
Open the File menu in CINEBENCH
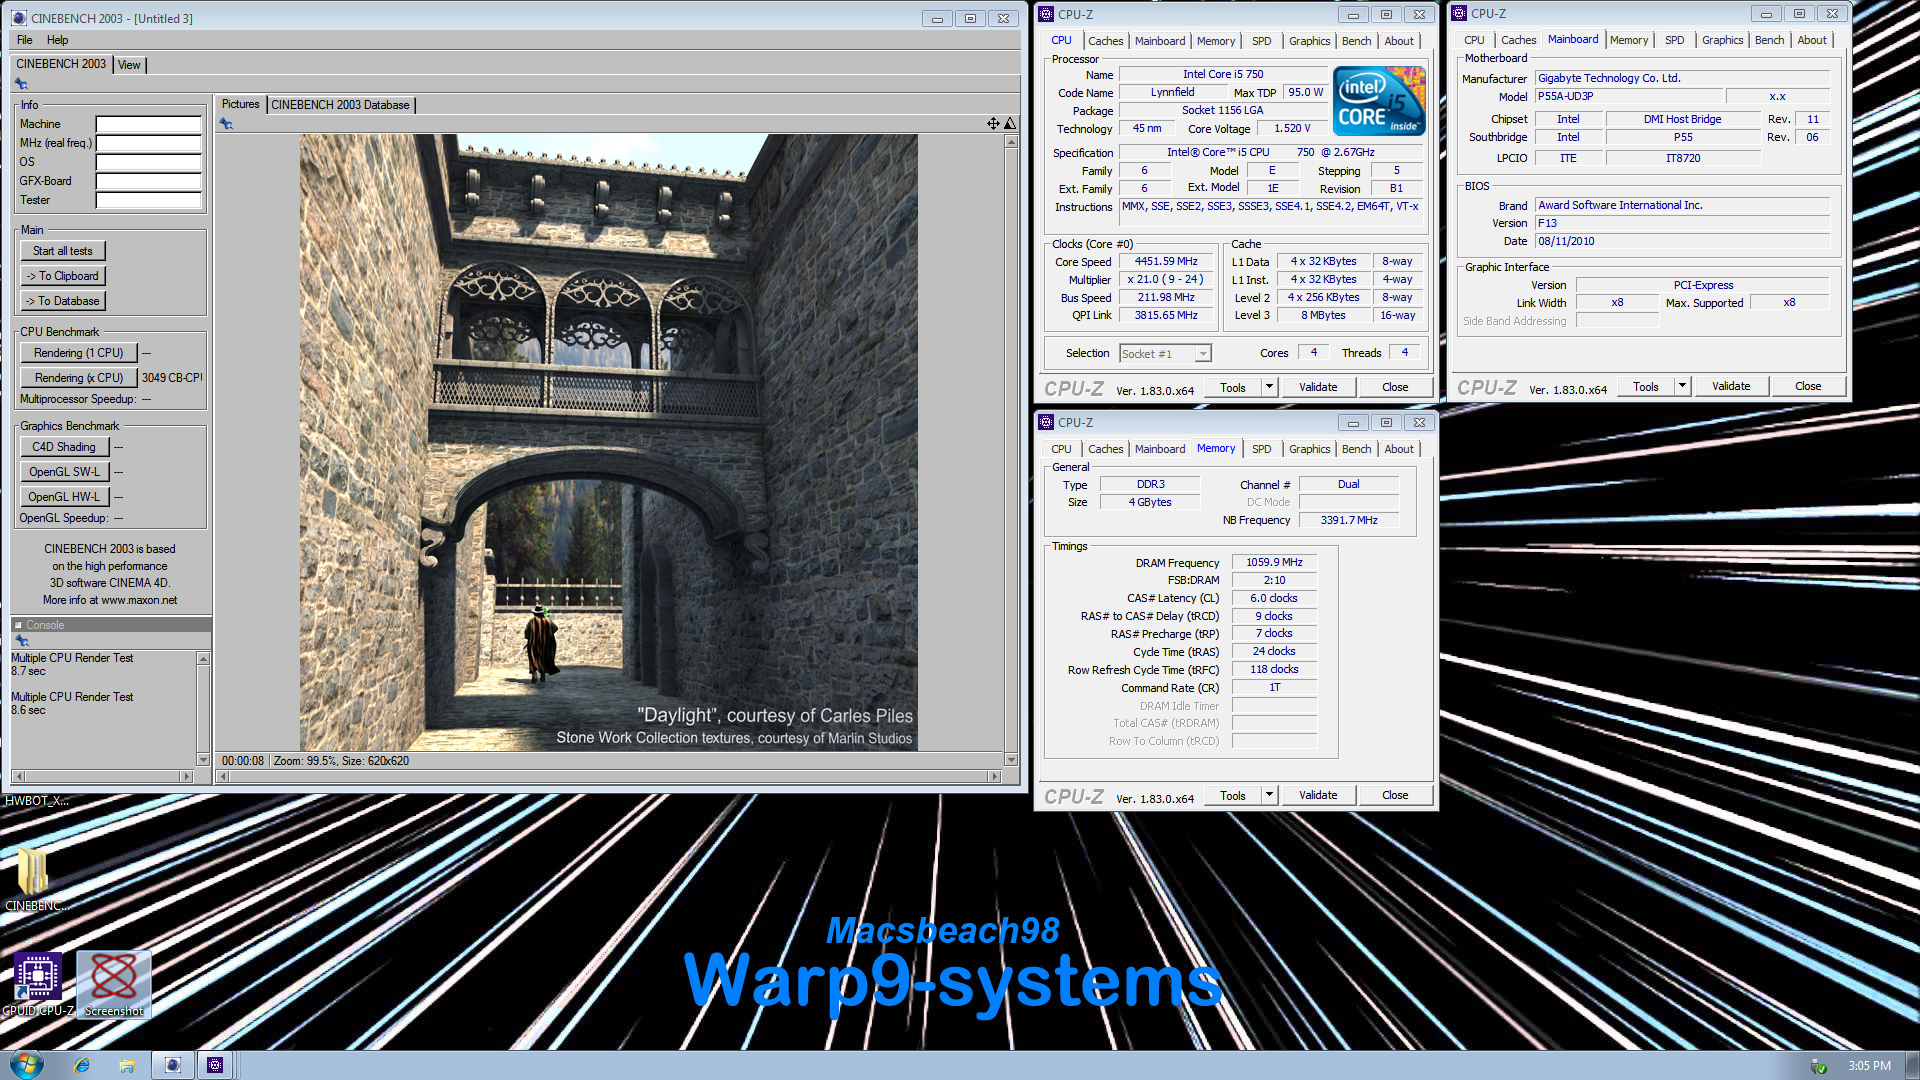[25, 40]
